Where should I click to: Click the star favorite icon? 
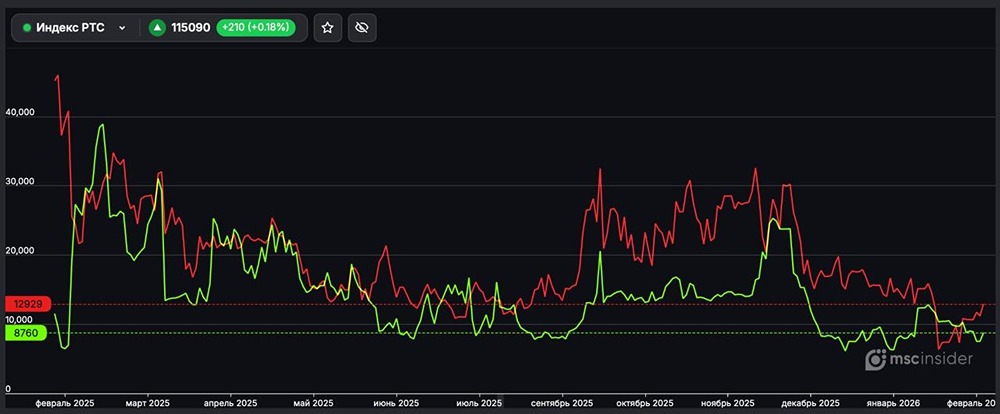[x=327, y=28]
